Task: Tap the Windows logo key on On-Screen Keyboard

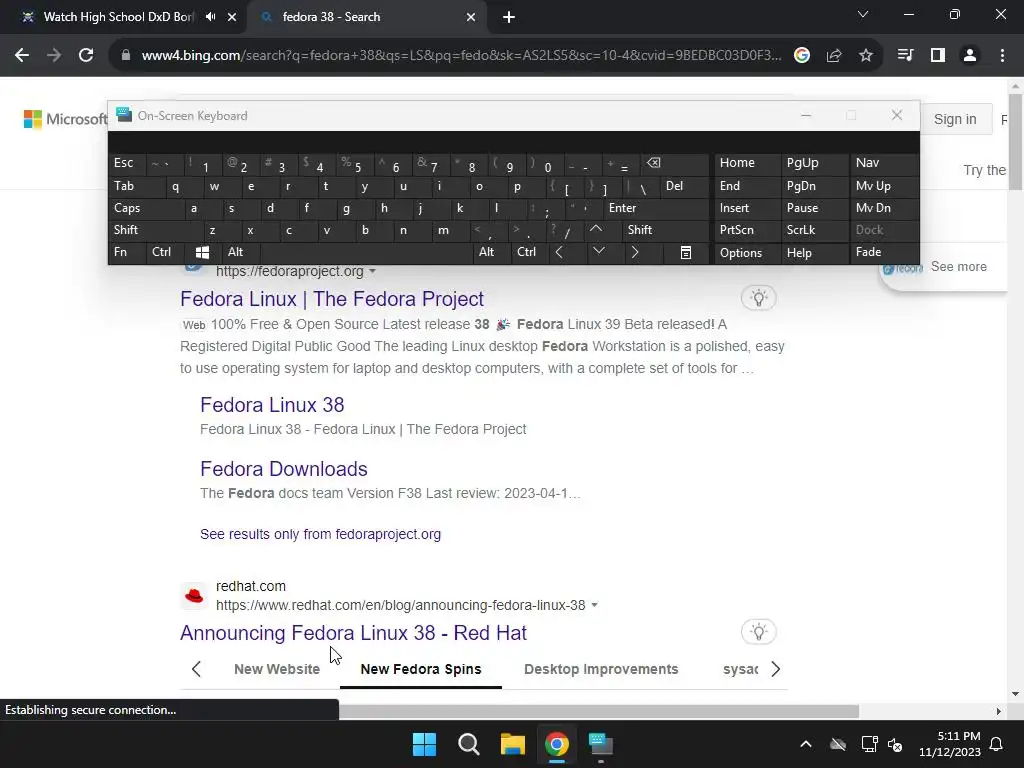Action: click(x=202, y=252)
